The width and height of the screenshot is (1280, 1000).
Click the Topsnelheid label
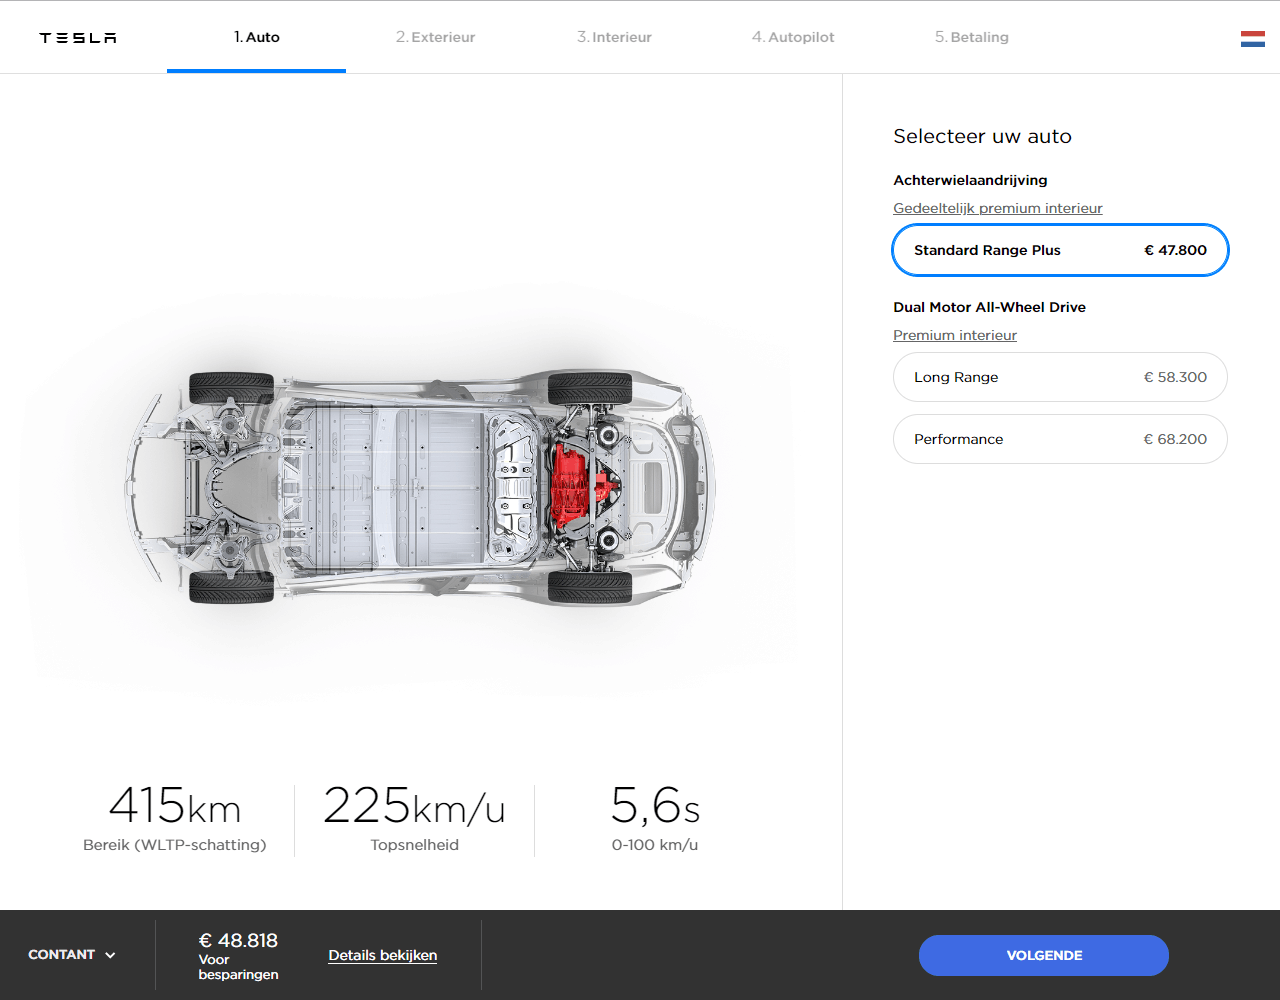(x=414, y=845)
